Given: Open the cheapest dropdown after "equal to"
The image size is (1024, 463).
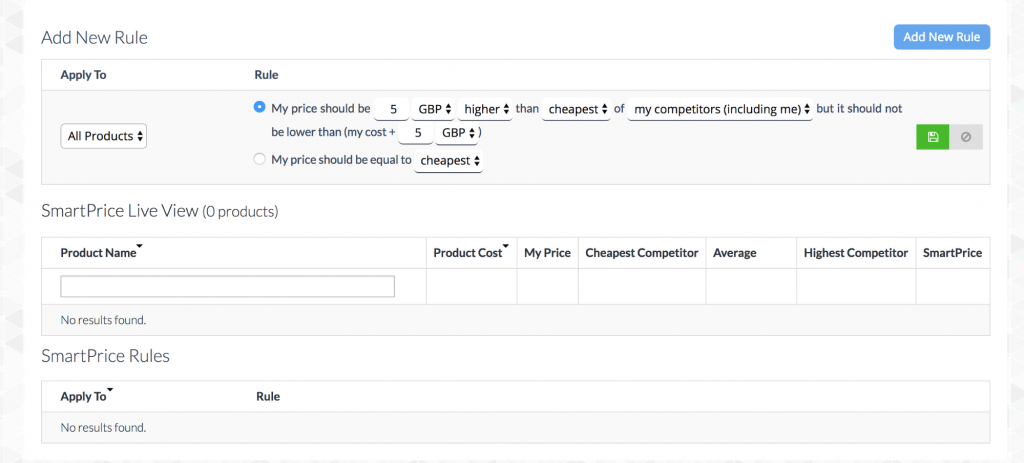Looking at the screenshot, I should pyautogui.click(x=449, y=160).
